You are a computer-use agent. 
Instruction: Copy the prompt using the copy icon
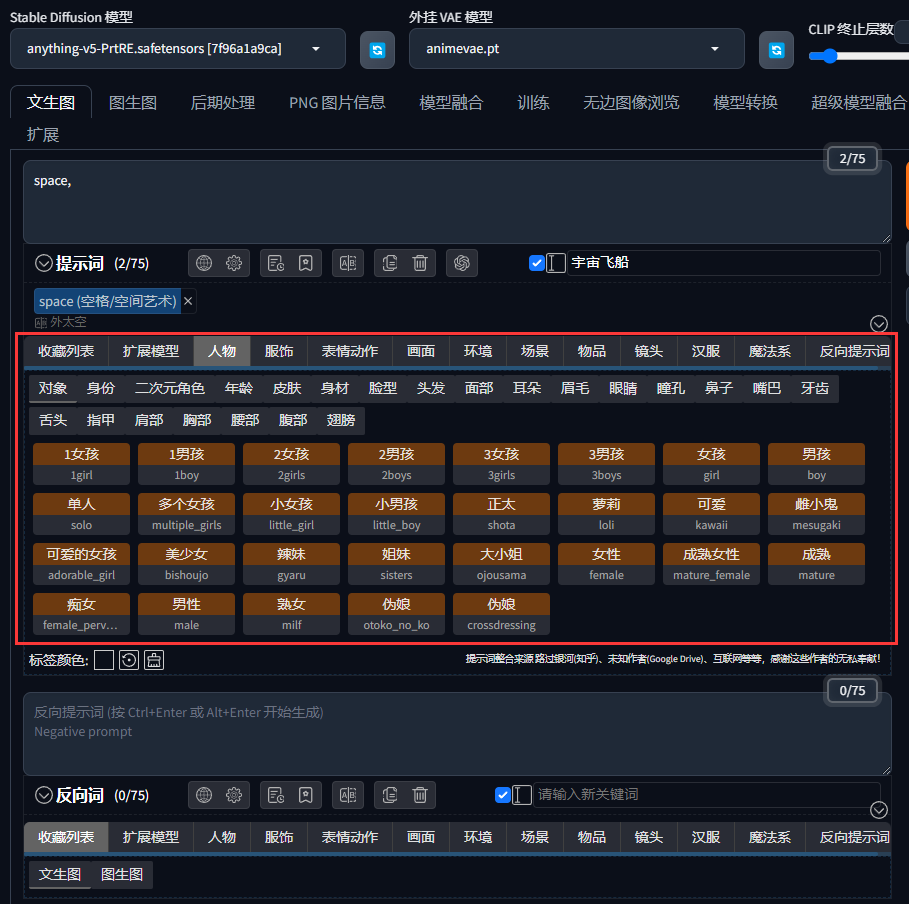(x=389, y=263)
